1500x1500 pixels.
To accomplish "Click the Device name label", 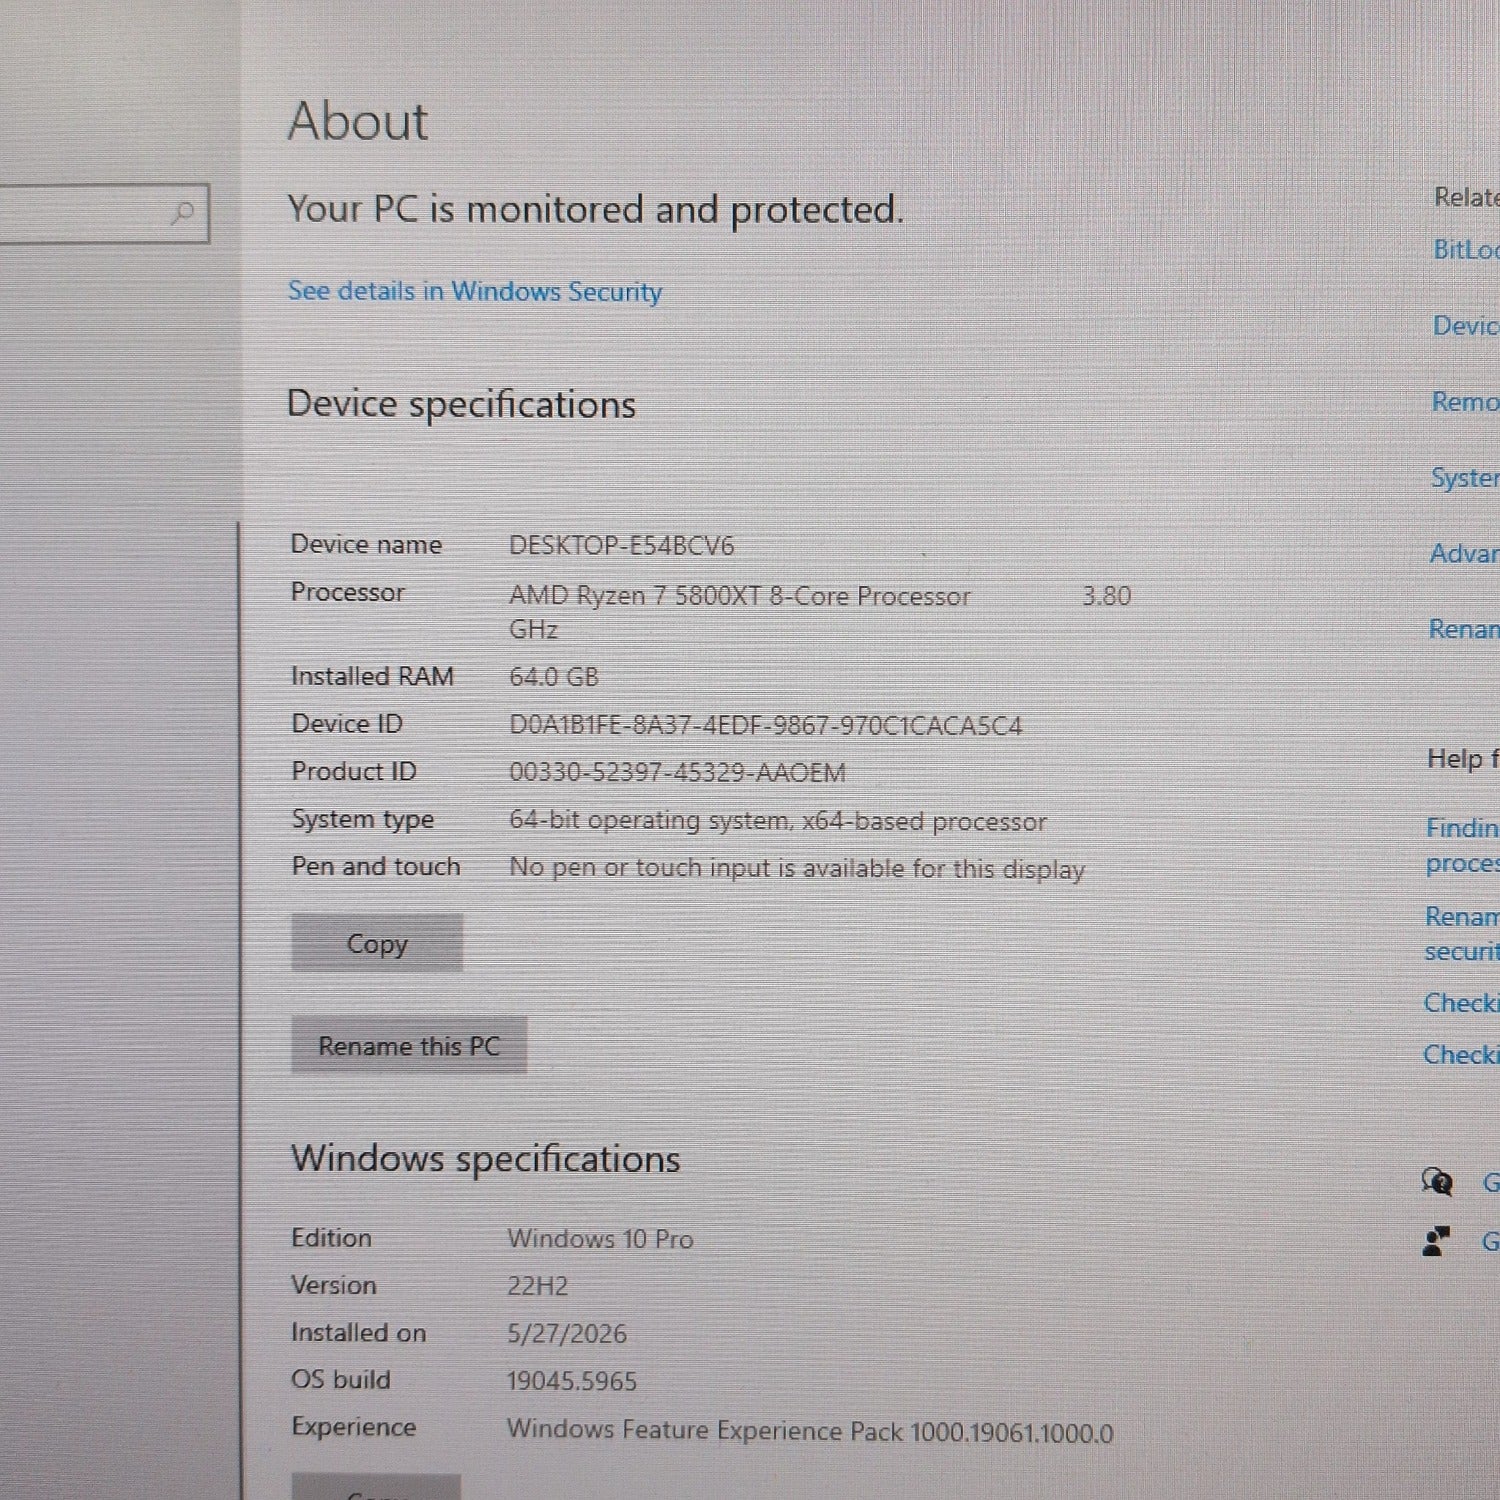I will tap(366, 544).
